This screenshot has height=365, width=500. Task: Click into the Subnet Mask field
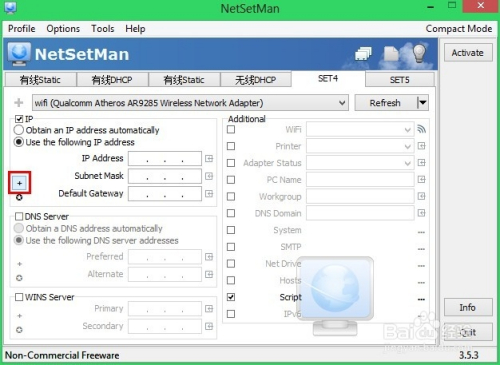165,176
